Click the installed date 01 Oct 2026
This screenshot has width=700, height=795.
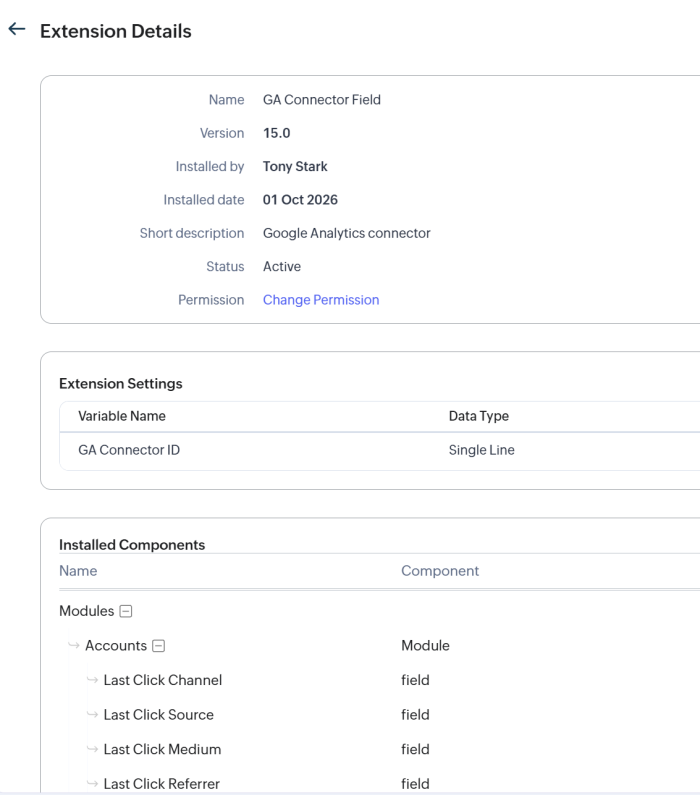(300, 200)
